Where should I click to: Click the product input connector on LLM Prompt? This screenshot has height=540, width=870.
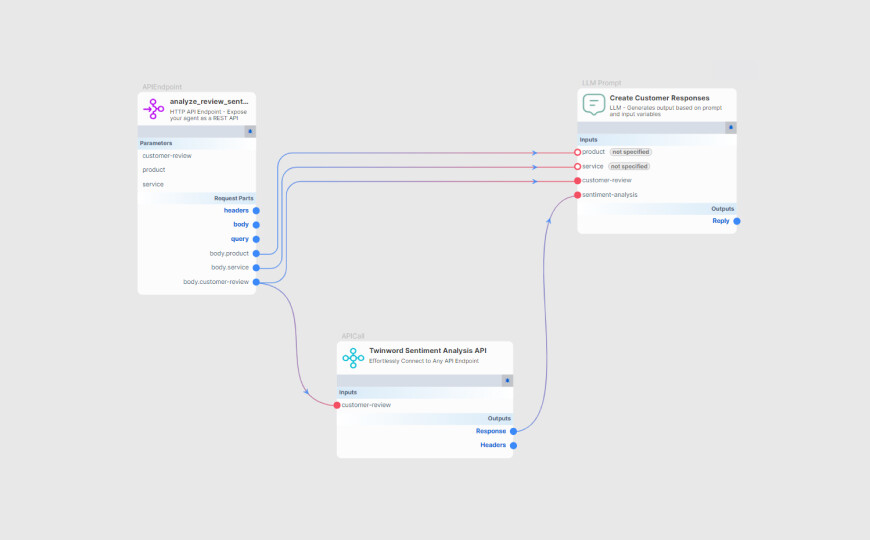578,152
